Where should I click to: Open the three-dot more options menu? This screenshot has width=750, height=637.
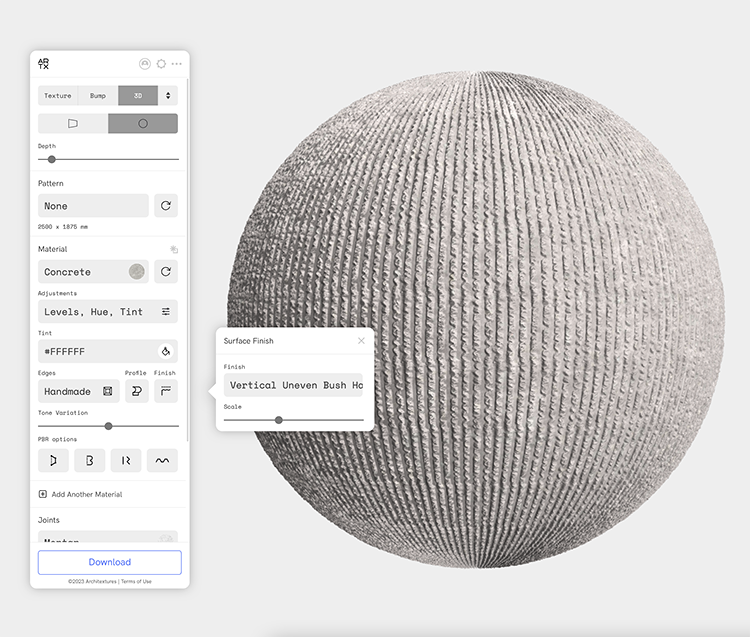(x=177, y=64)
